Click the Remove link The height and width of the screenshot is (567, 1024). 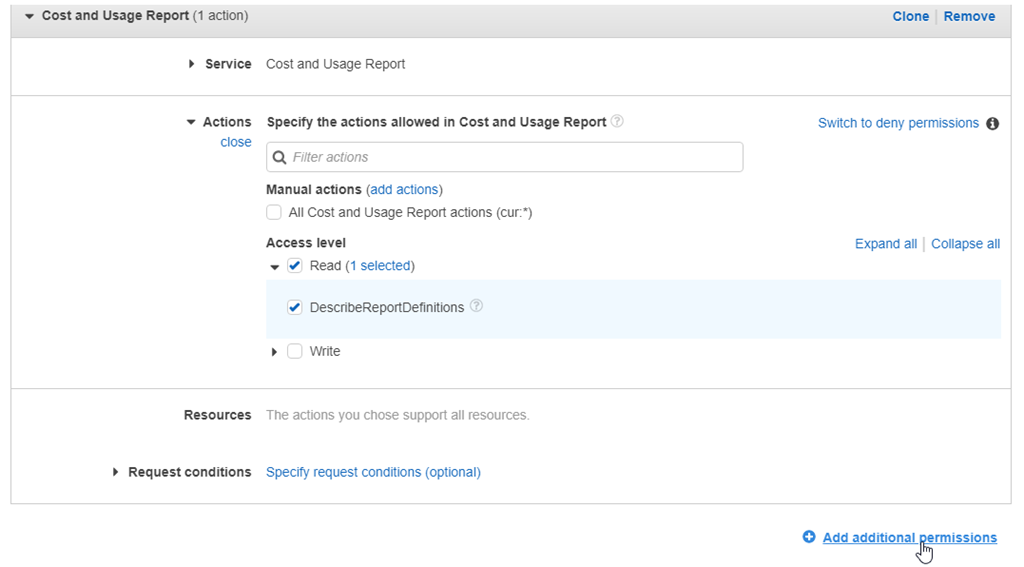[969, 17]
